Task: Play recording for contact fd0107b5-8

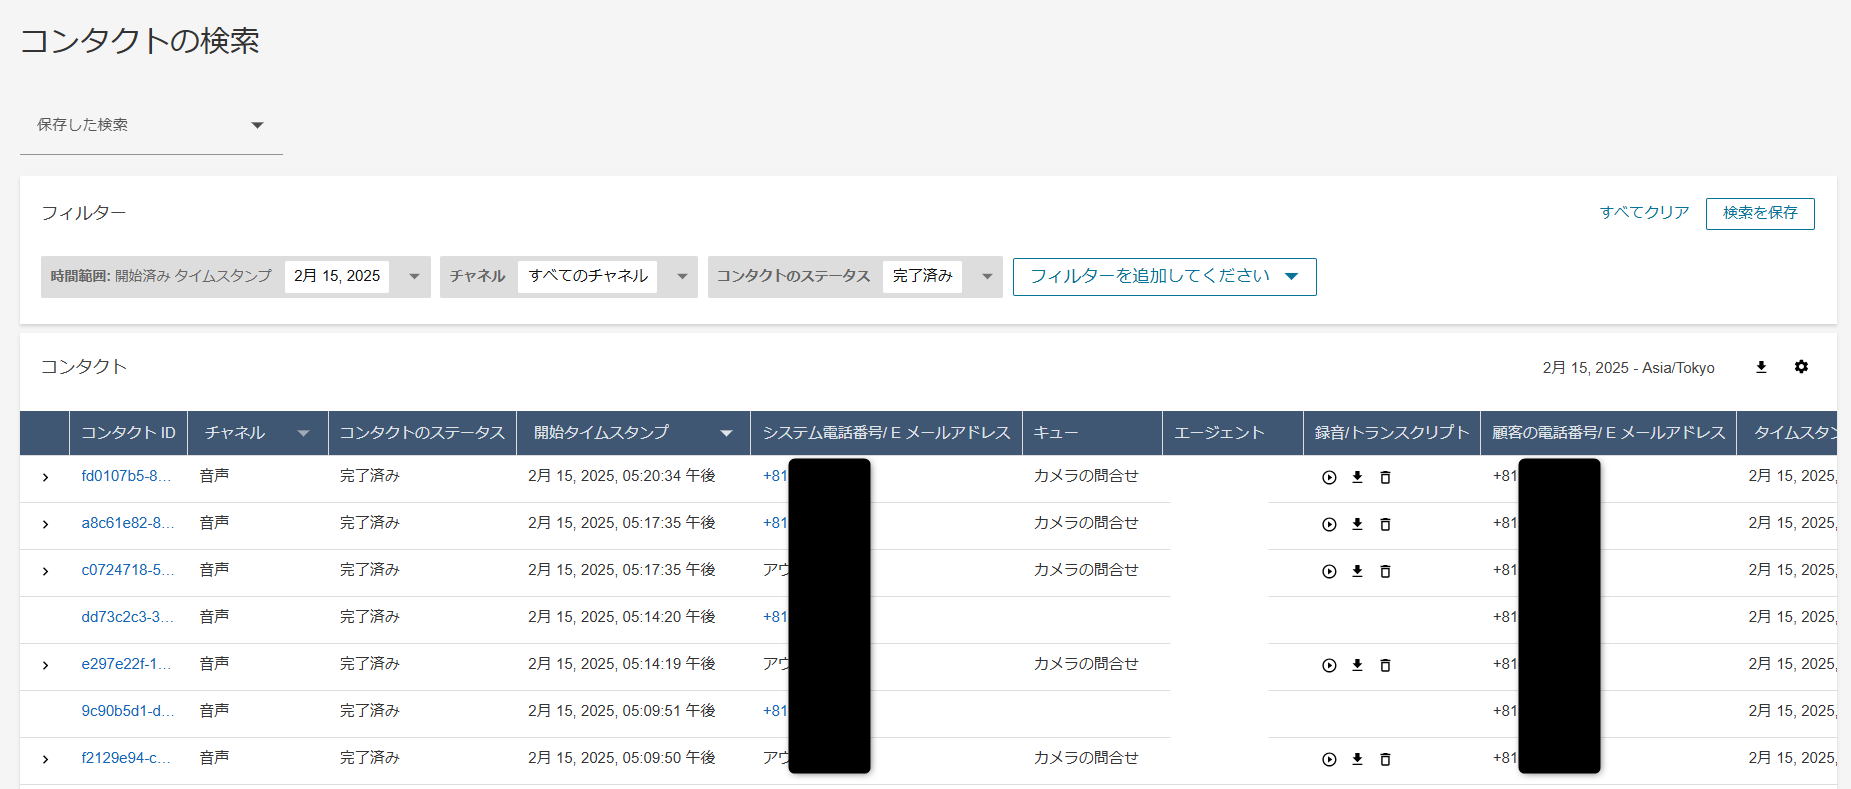Action: [x=1329, y=478]
